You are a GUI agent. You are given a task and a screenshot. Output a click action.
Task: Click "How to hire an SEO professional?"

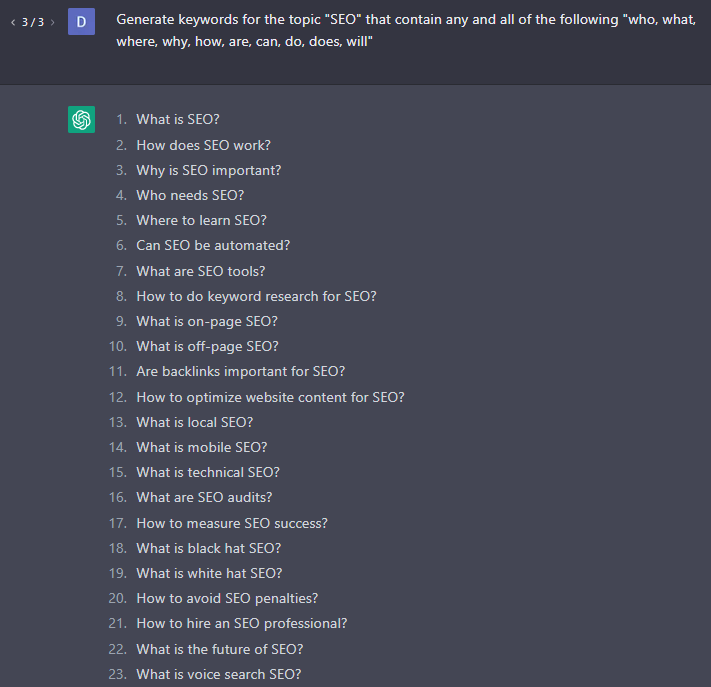[x=242, y=624]
